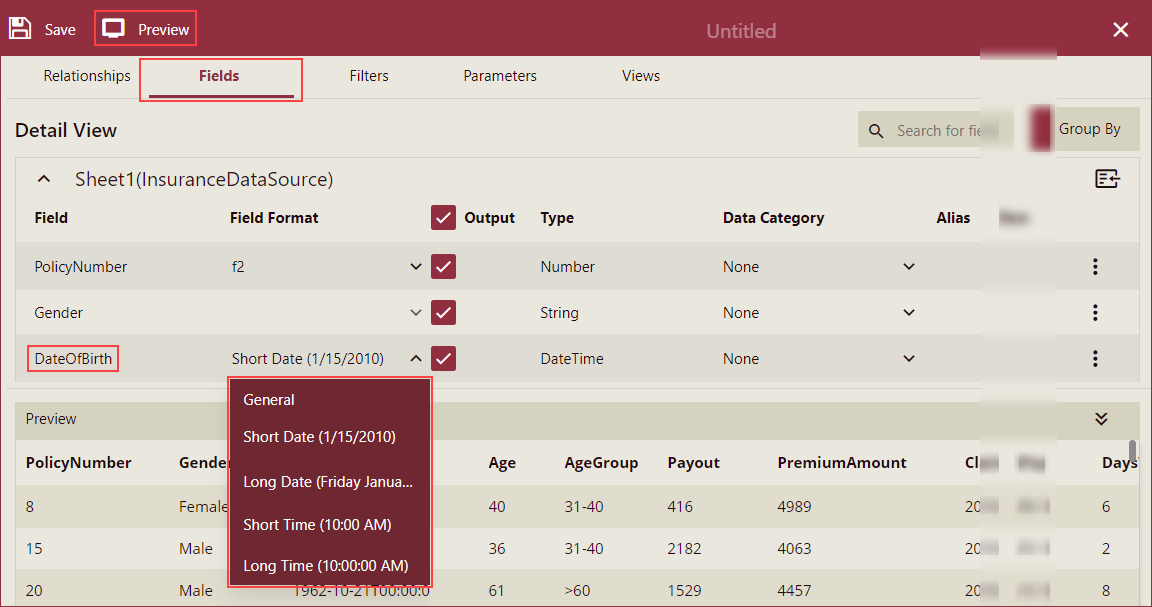The width and height of the screenshot is (1152, 607).
Task: Collapse the Sheet1(InsuranceDataSource) section
Action: (43, 178)
